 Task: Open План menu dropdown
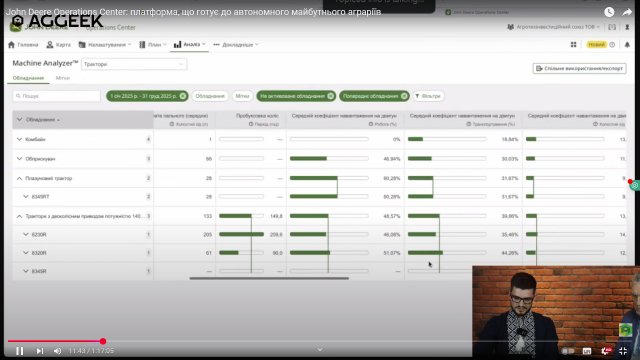153,44
